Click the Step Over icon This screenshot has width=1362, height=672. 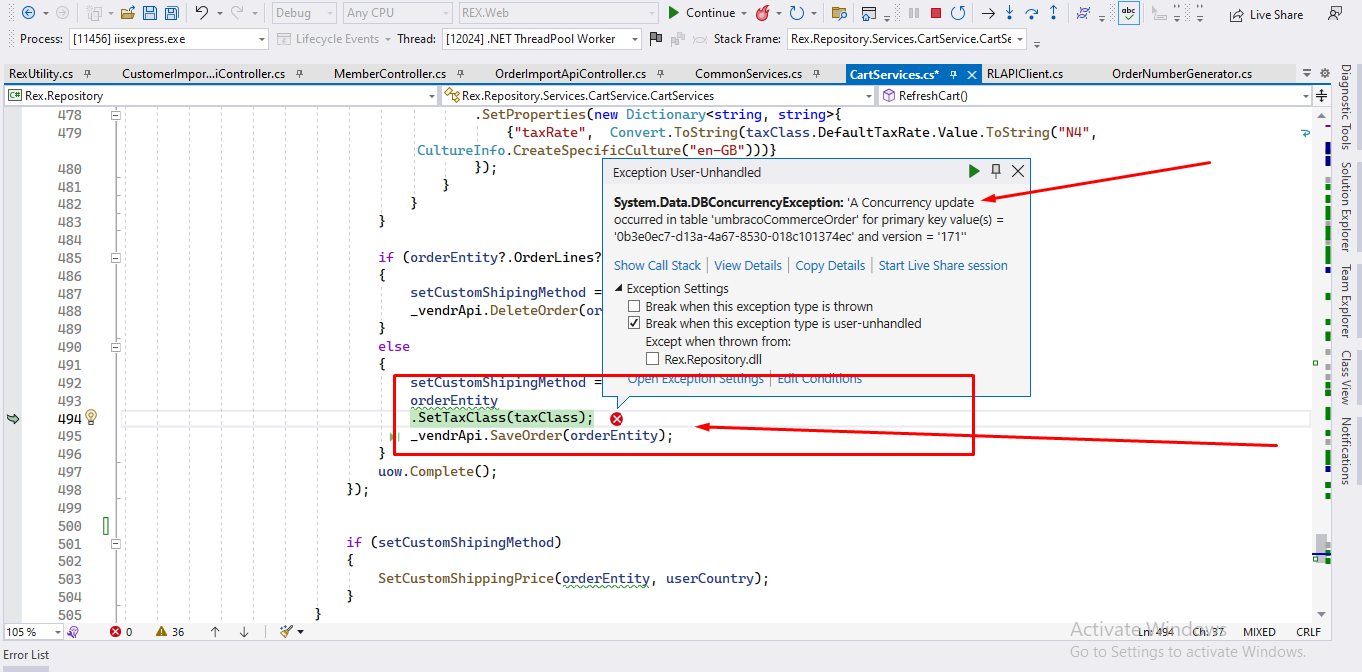pyautogui.click(x=1032, y=13)
